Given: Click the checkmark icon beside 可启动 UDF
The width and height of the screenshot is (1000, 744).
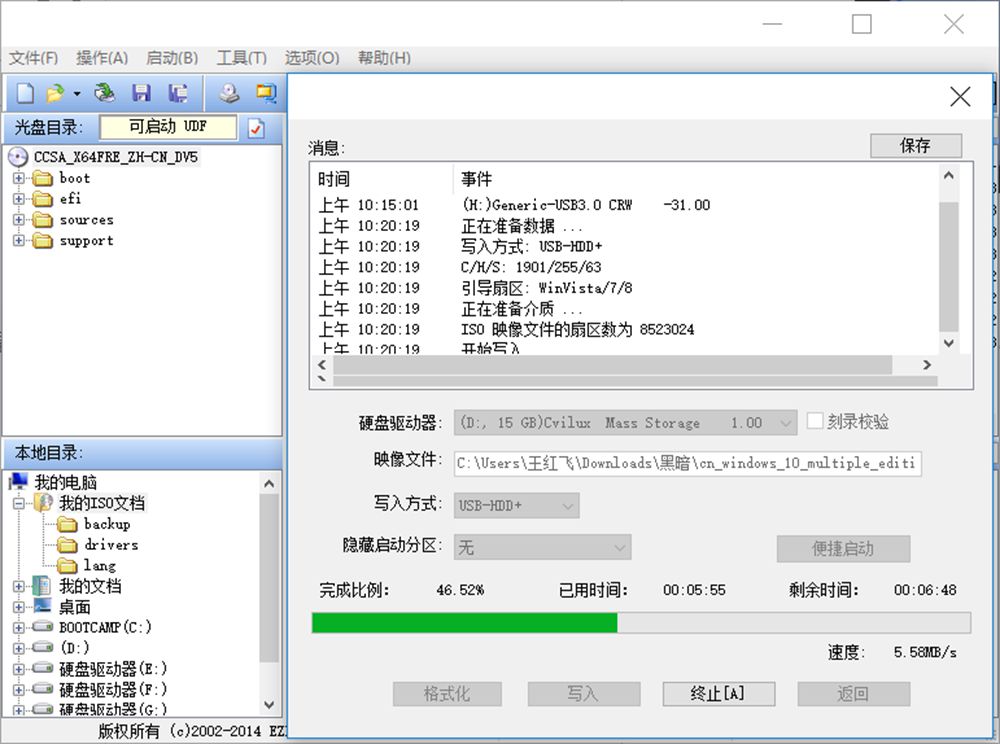Looking at the screenshot, I should pyautogui.click(x=257, y=127).
